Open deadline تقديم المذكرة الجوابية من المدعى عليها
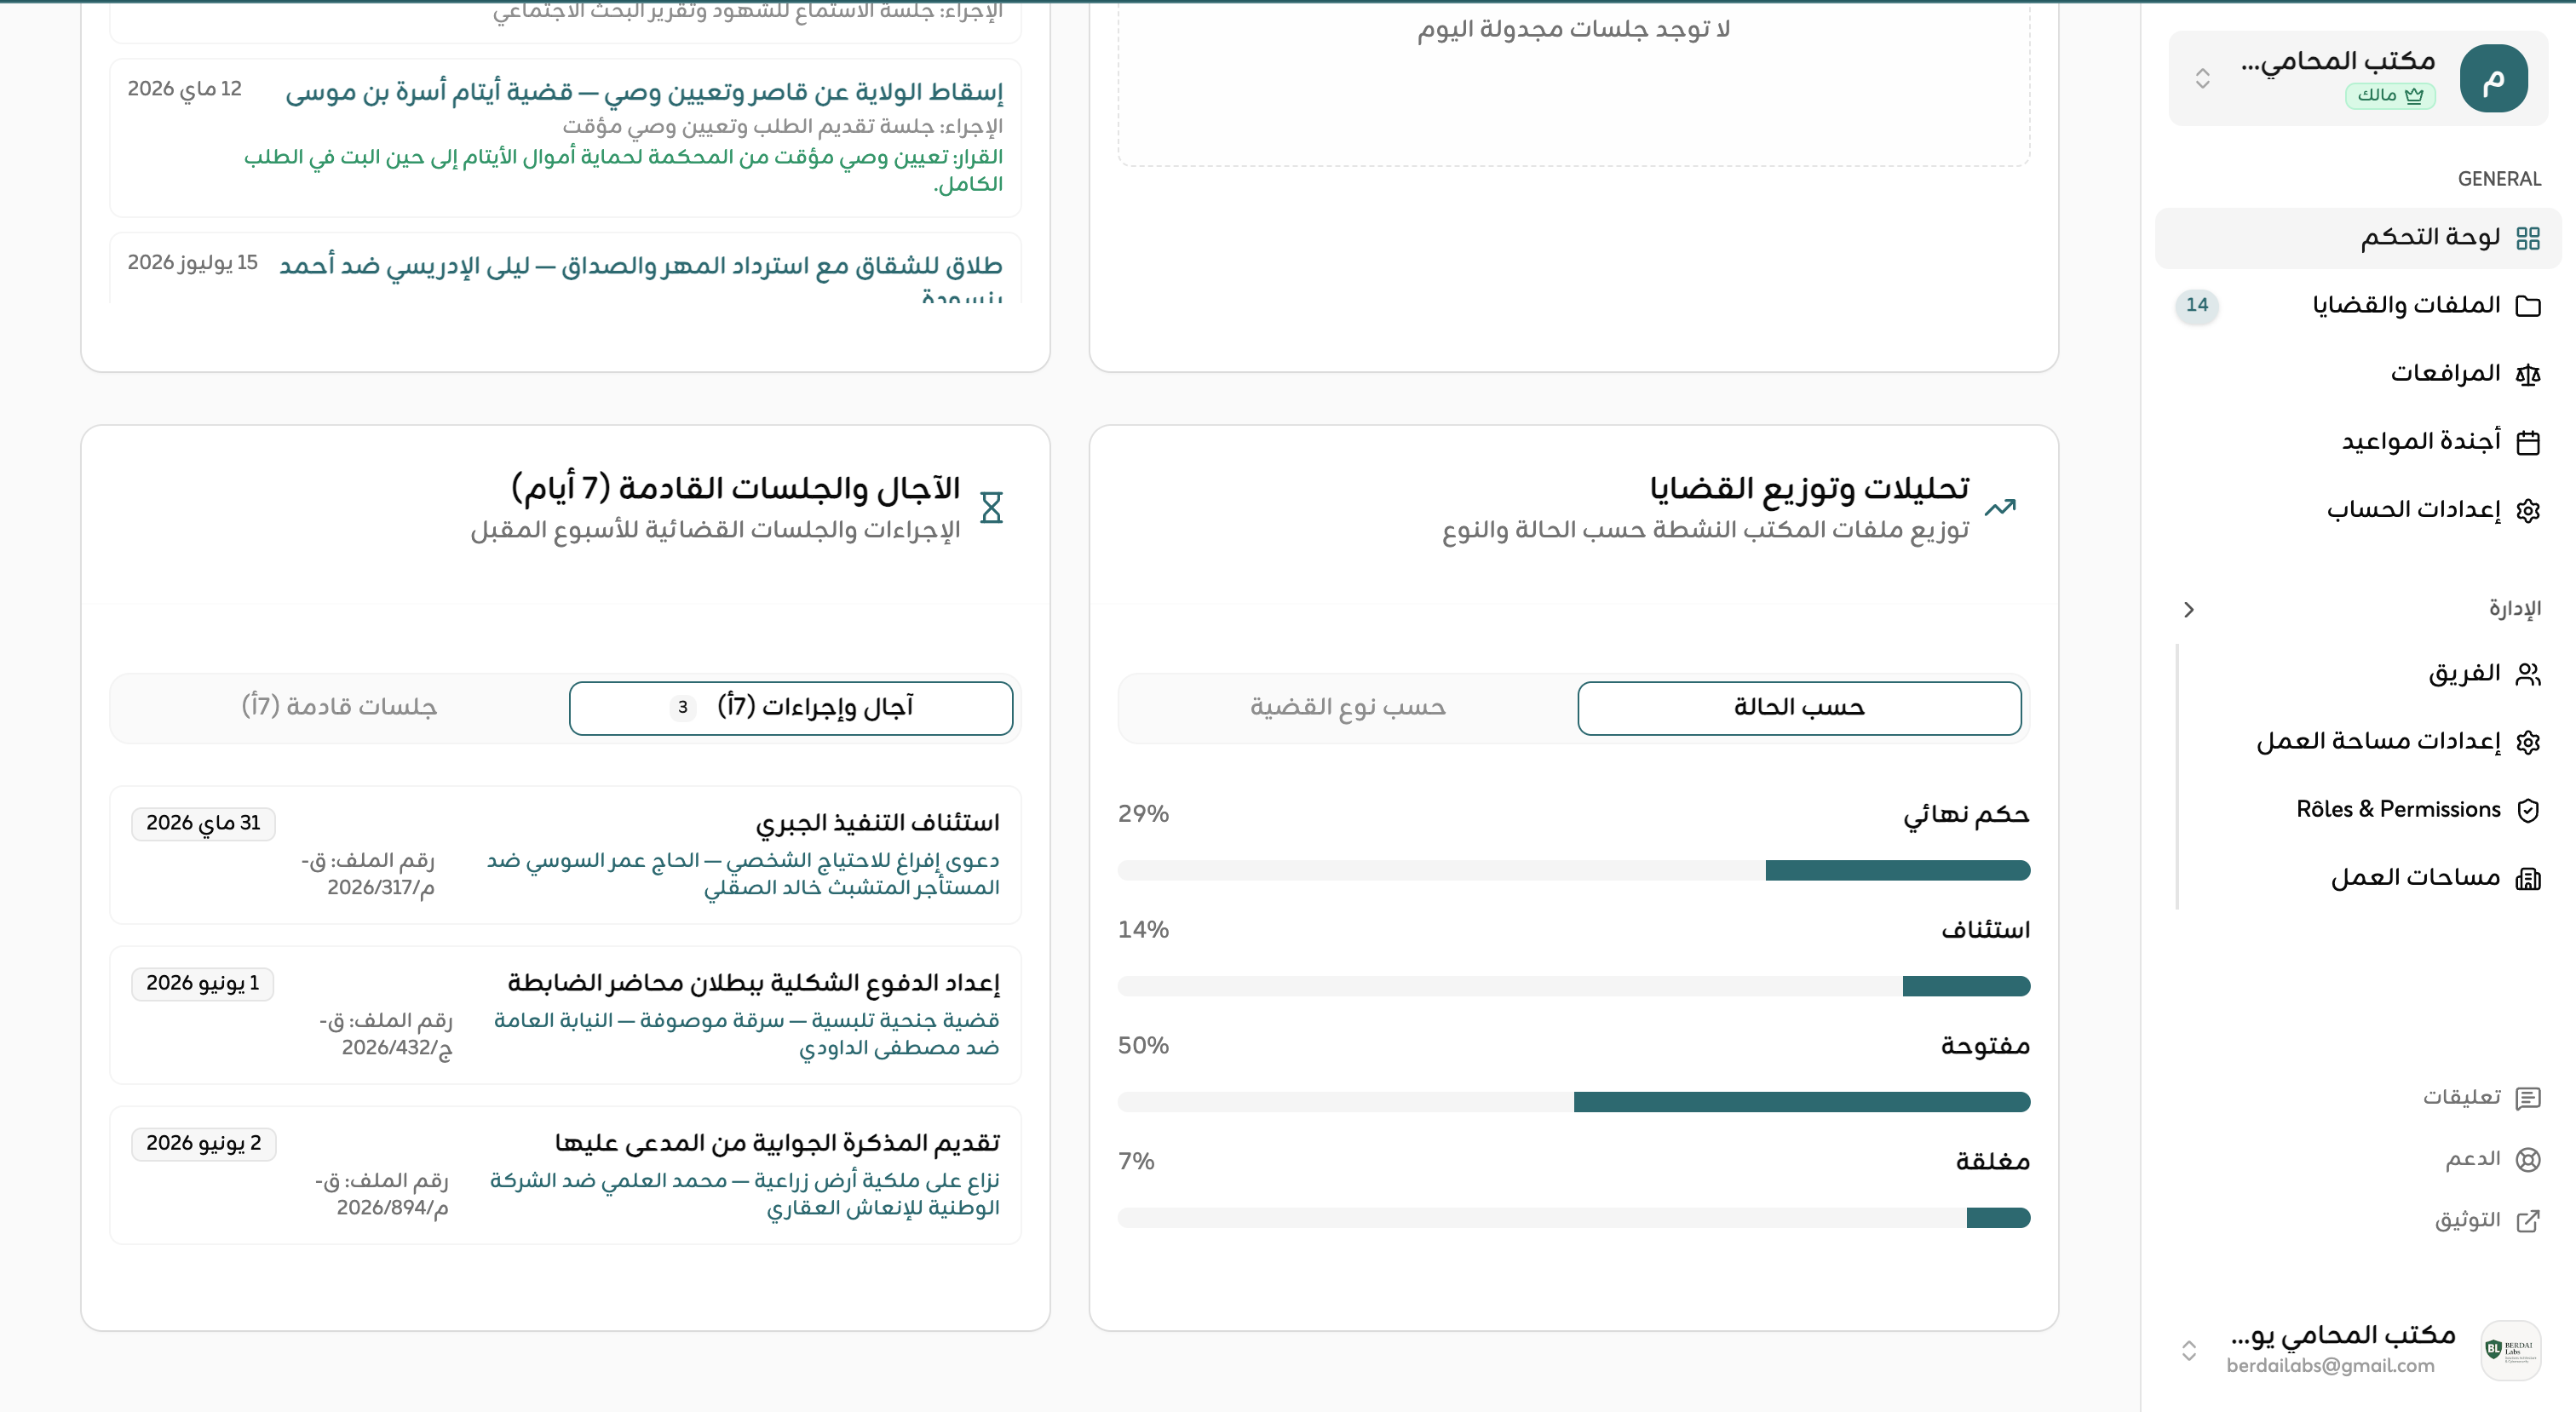 click(x=777, y=1143)
